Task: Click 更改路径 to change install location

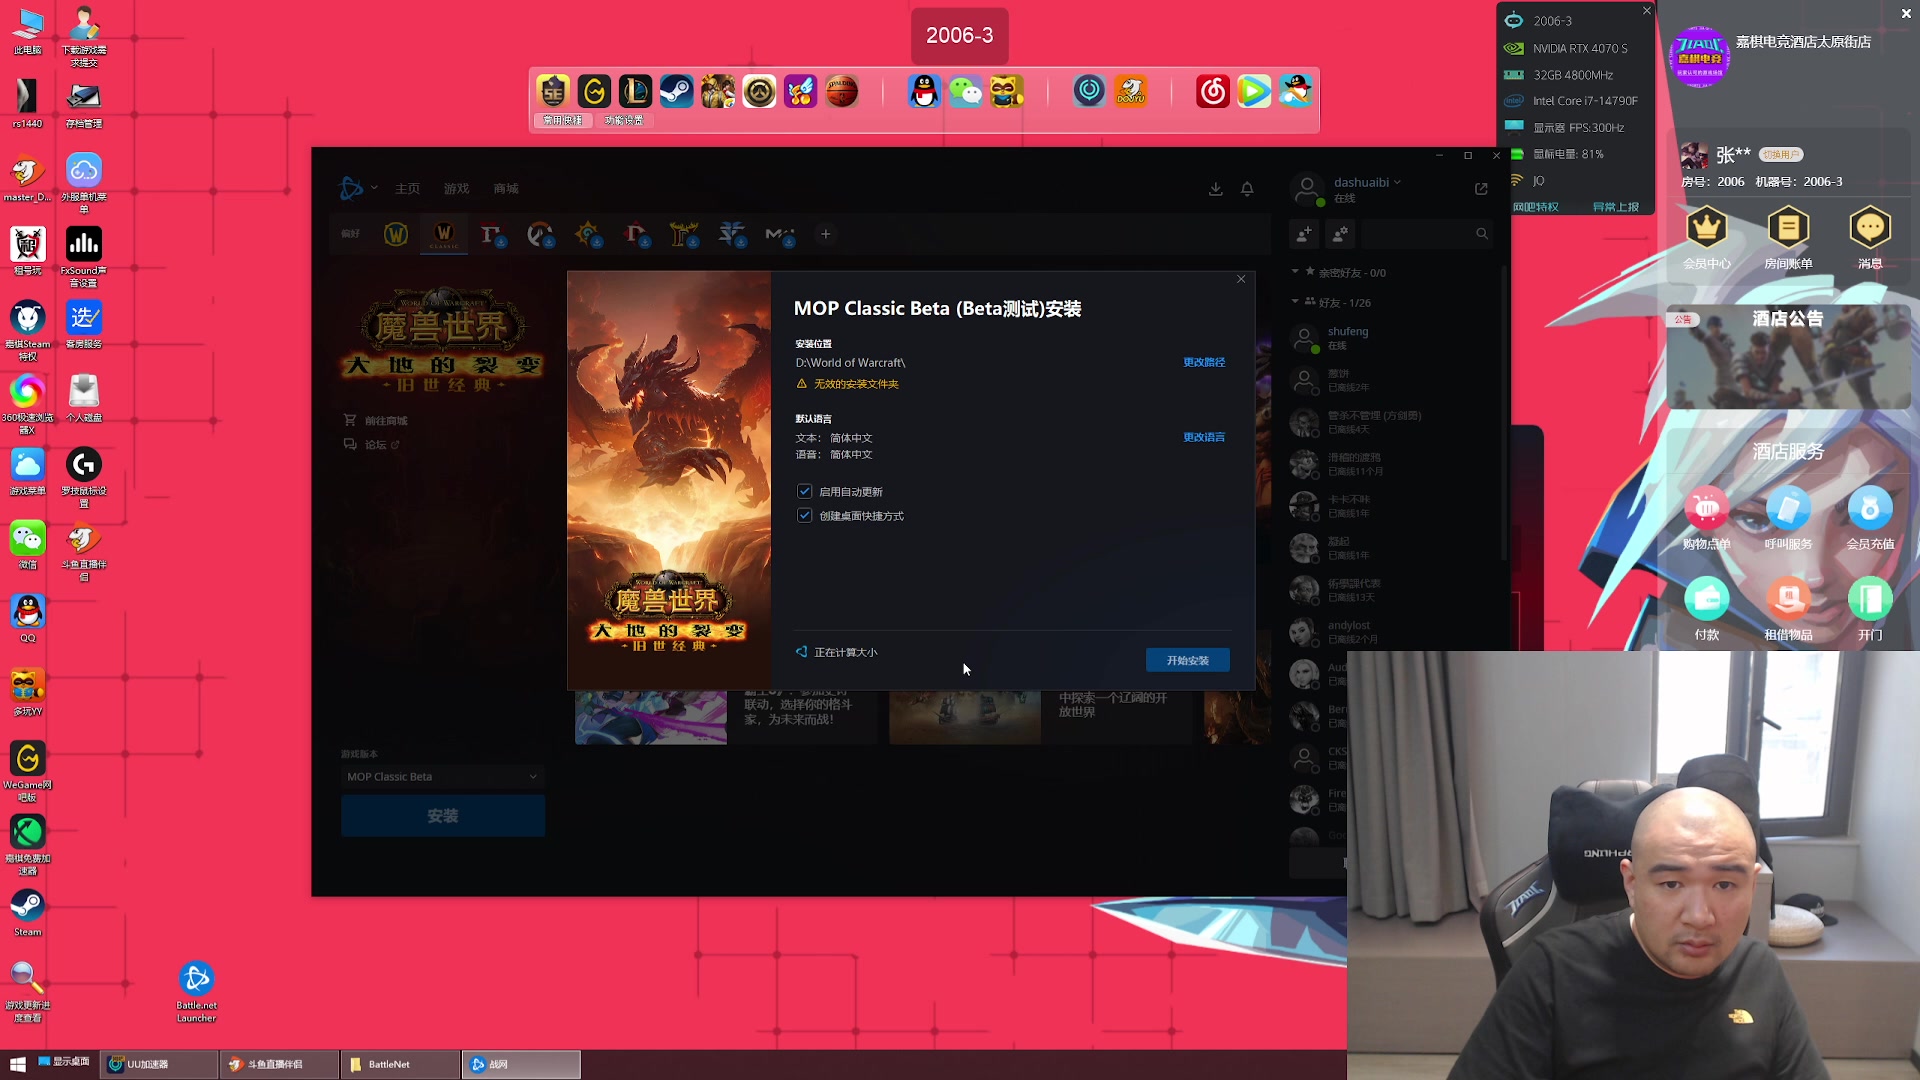Action: click(x=1204, y=362)
